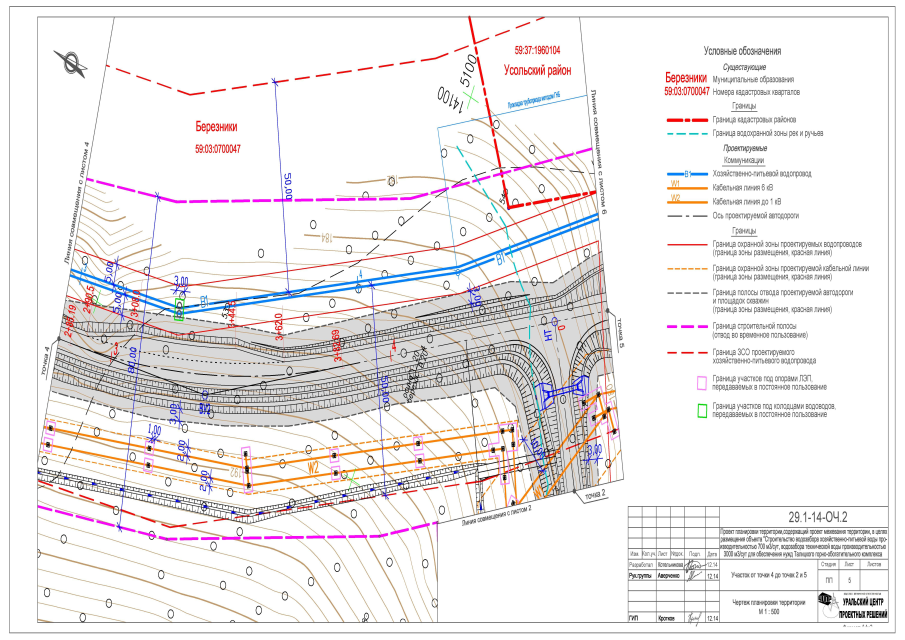The width and height of the screenshot is (905, 640).
Task: Click the orange W1 cable line legend sample
Action: [x=687, y=185]
